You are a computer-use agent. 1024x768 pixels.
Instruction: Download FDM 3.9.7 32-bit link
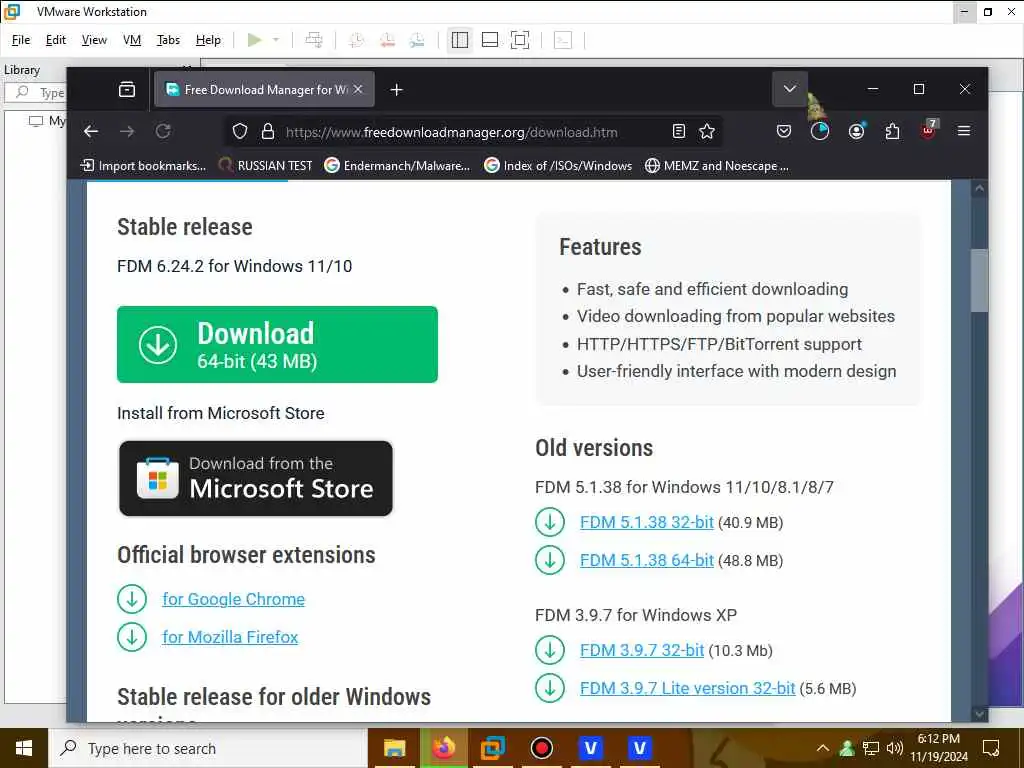(x=642, y=650)
